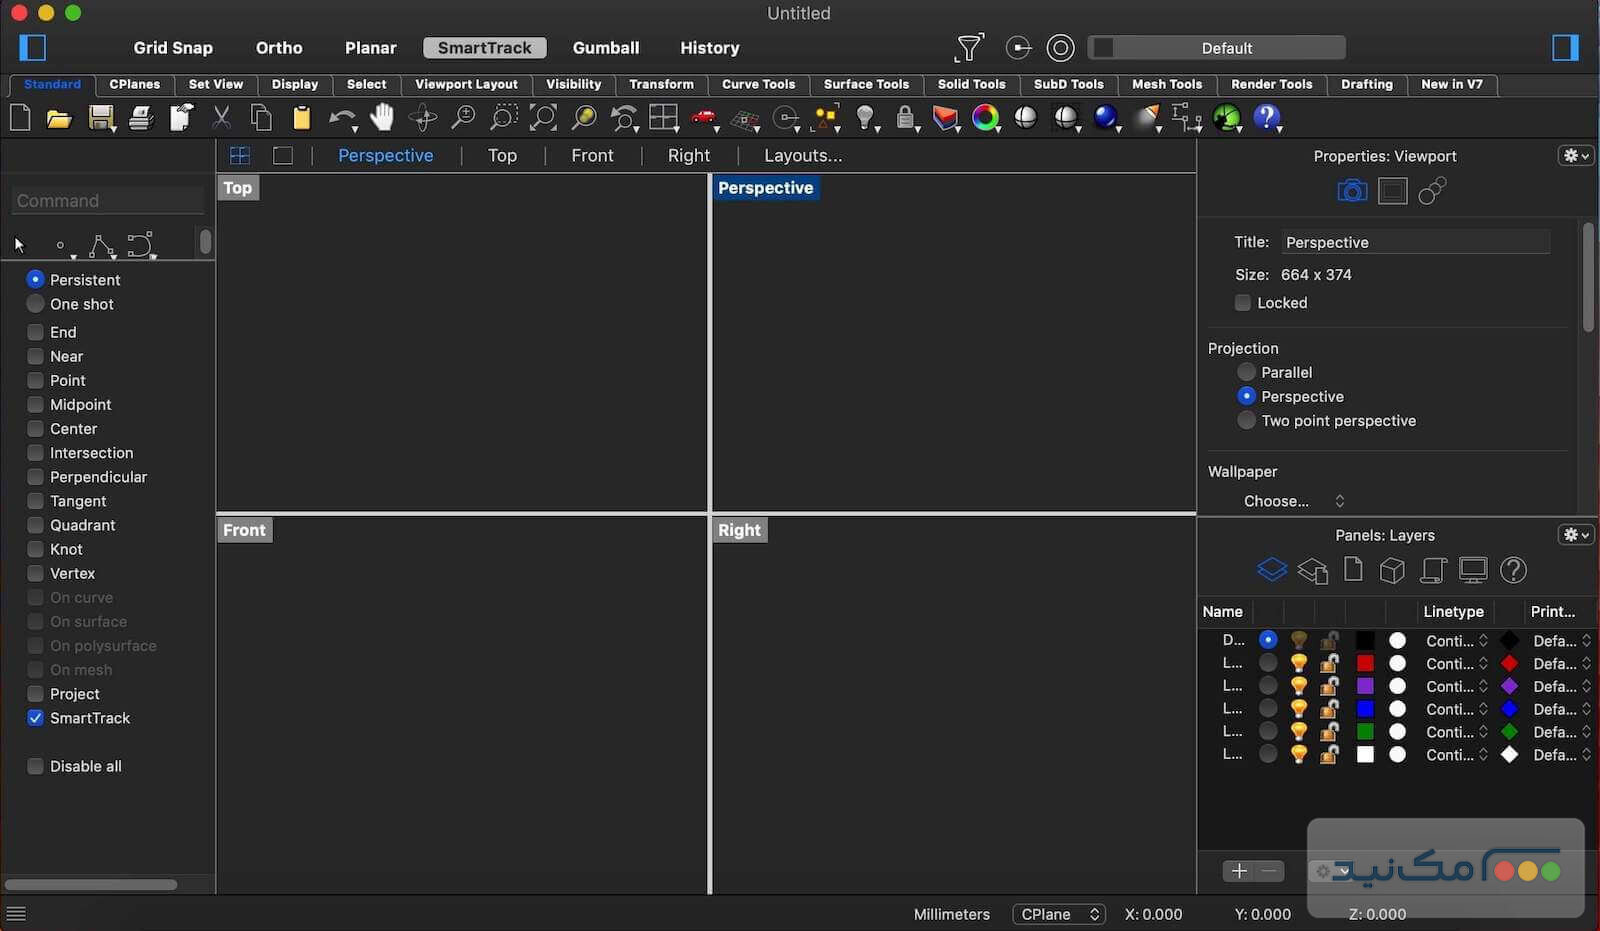Image resolution: width=1600 pixels, height=931 pixels.
Task: Click the Undo arrow icon
Action: pos(341,118)
